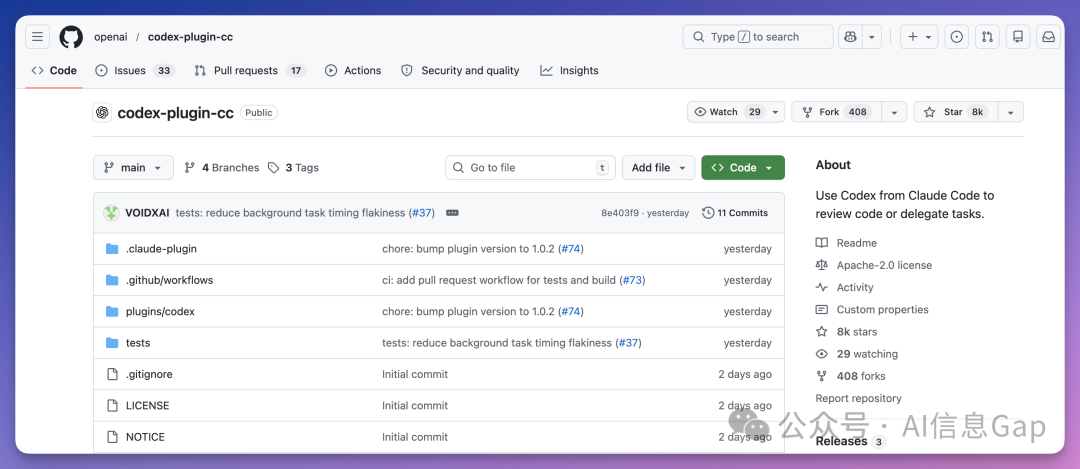Expand the Star lists dropdown arrow
The image size is (1080, 469).
click(x=1010, y=112)
